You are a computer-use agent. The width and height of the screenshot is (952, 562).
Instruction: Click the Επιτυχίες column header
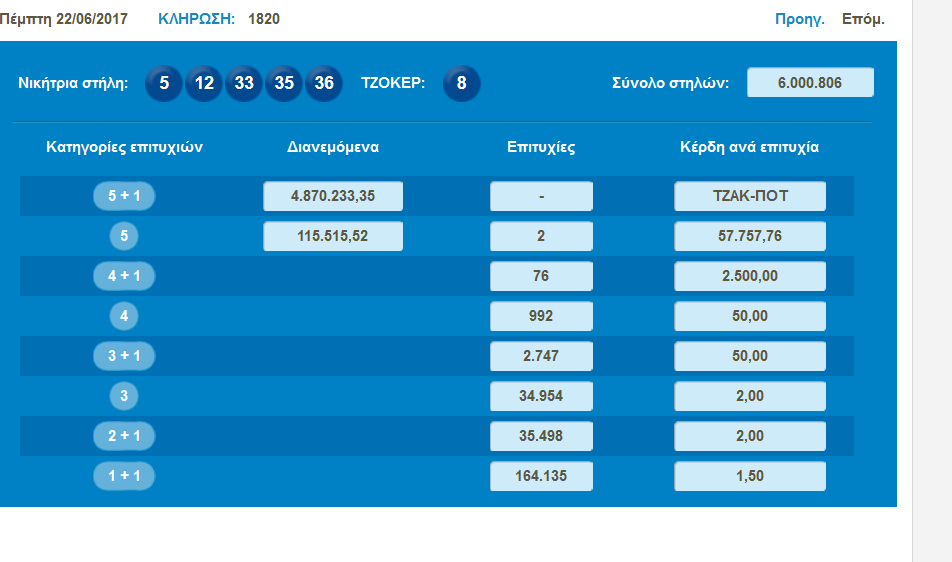(x=541, y=147)
